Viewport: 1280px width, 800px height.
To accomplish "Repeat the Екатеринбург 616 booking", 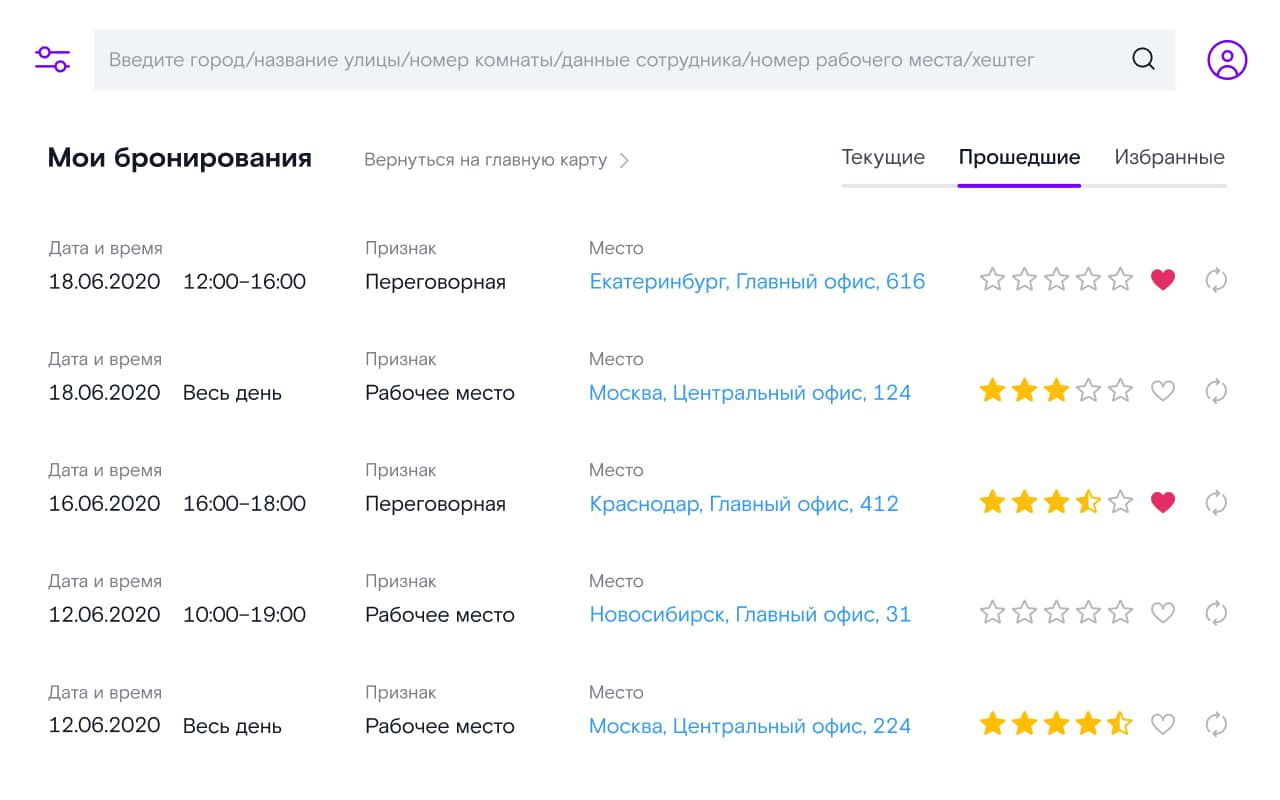I will point(1216,280).
